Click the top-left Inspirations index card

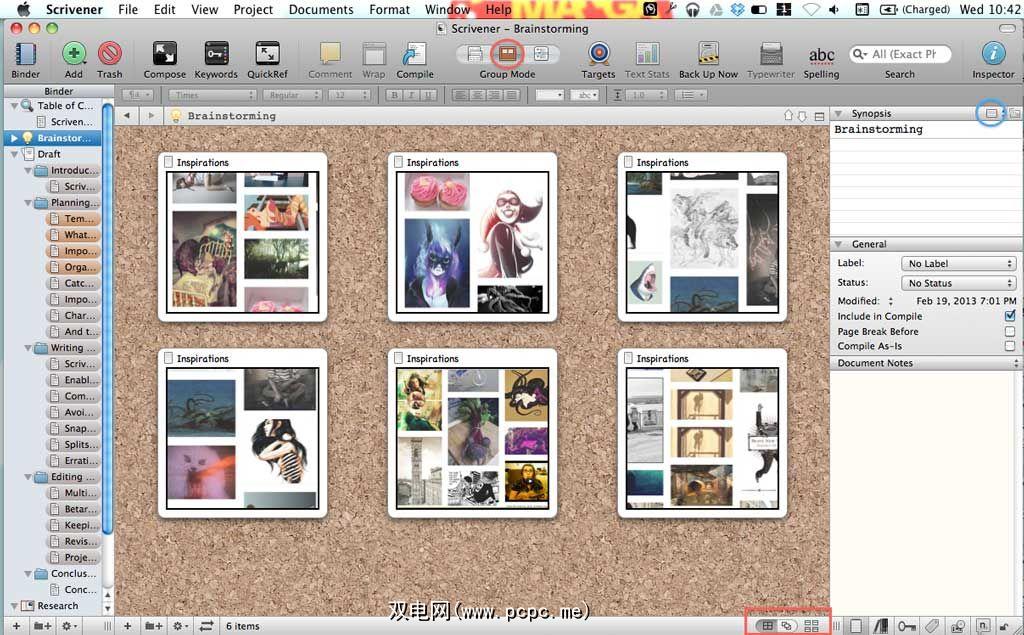pyautogui.click(x=242, y=236)
